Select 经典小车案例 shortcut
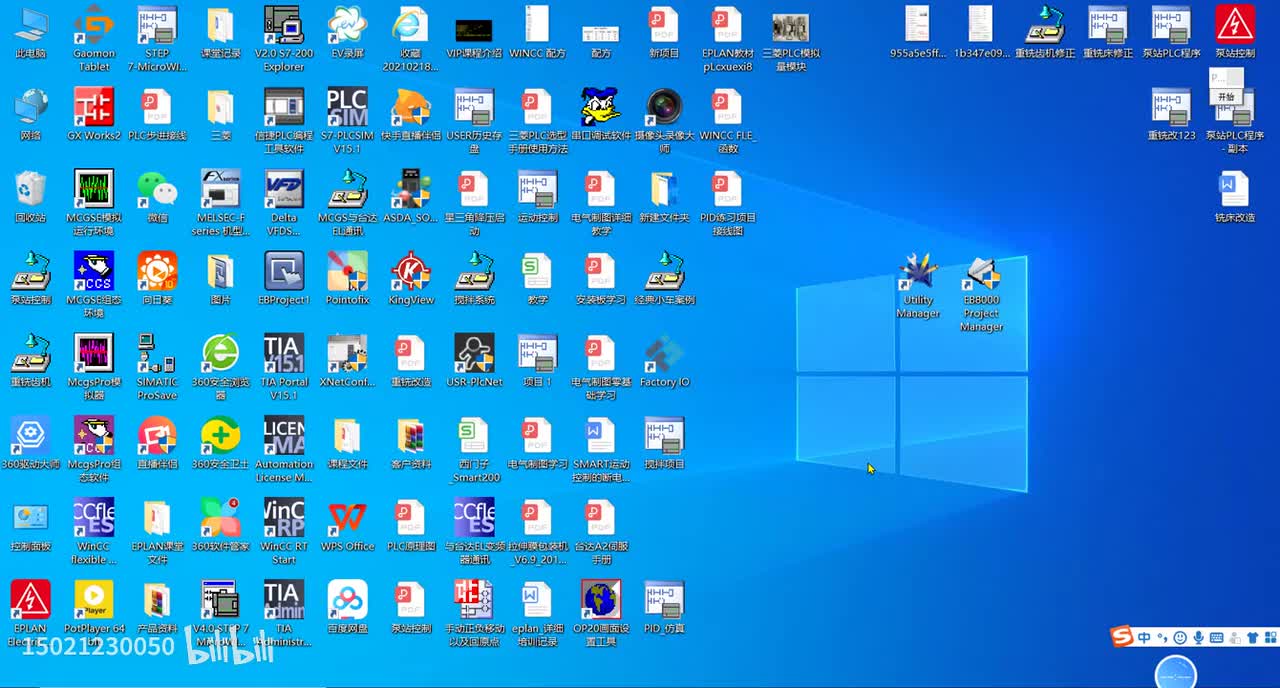 pos(665,278)
